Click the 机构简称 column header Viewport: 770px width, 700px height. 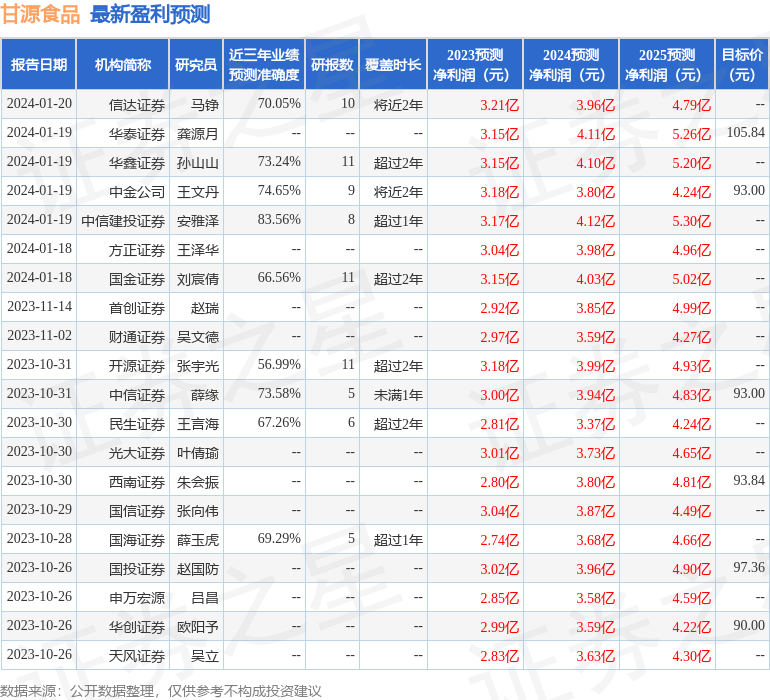coord(123,65)
